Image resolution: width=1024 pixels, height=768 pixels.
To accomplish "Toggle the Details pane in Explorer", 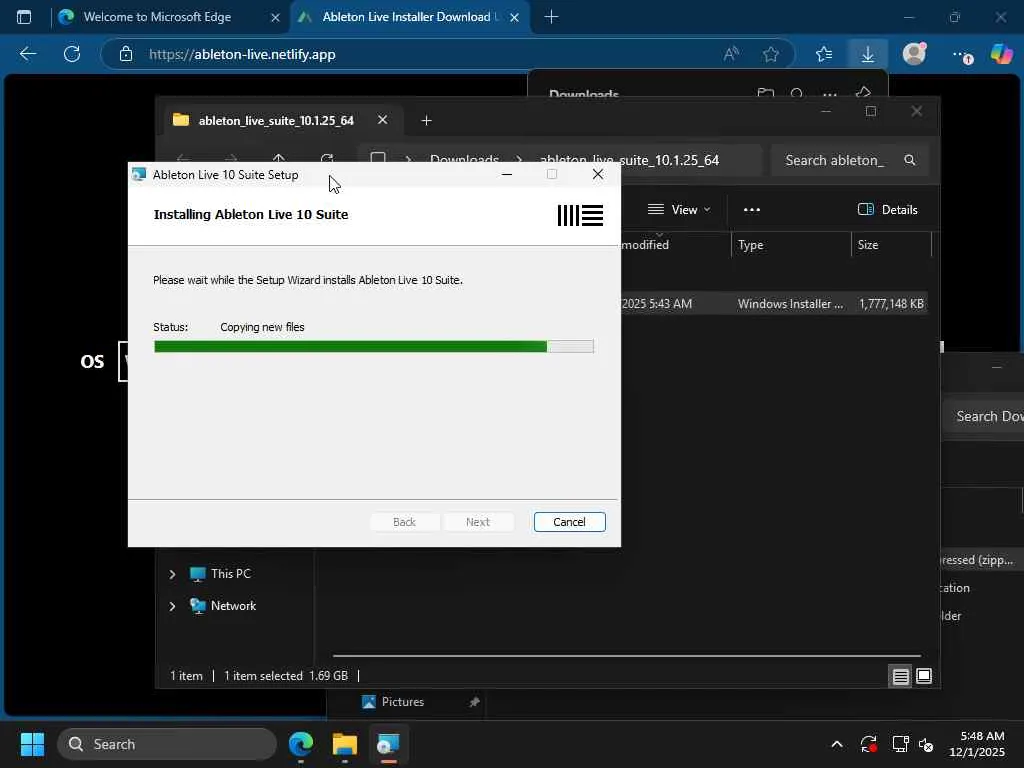I will [x=888, y=210].
